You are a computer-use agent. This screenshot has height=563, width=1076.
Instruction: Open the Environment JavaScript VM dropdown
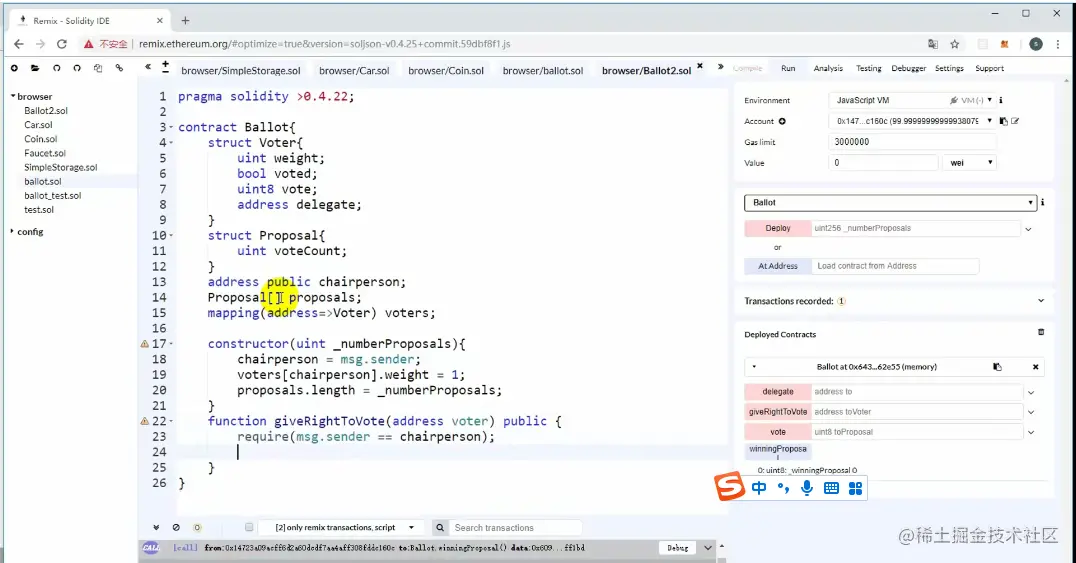[912, 100]
